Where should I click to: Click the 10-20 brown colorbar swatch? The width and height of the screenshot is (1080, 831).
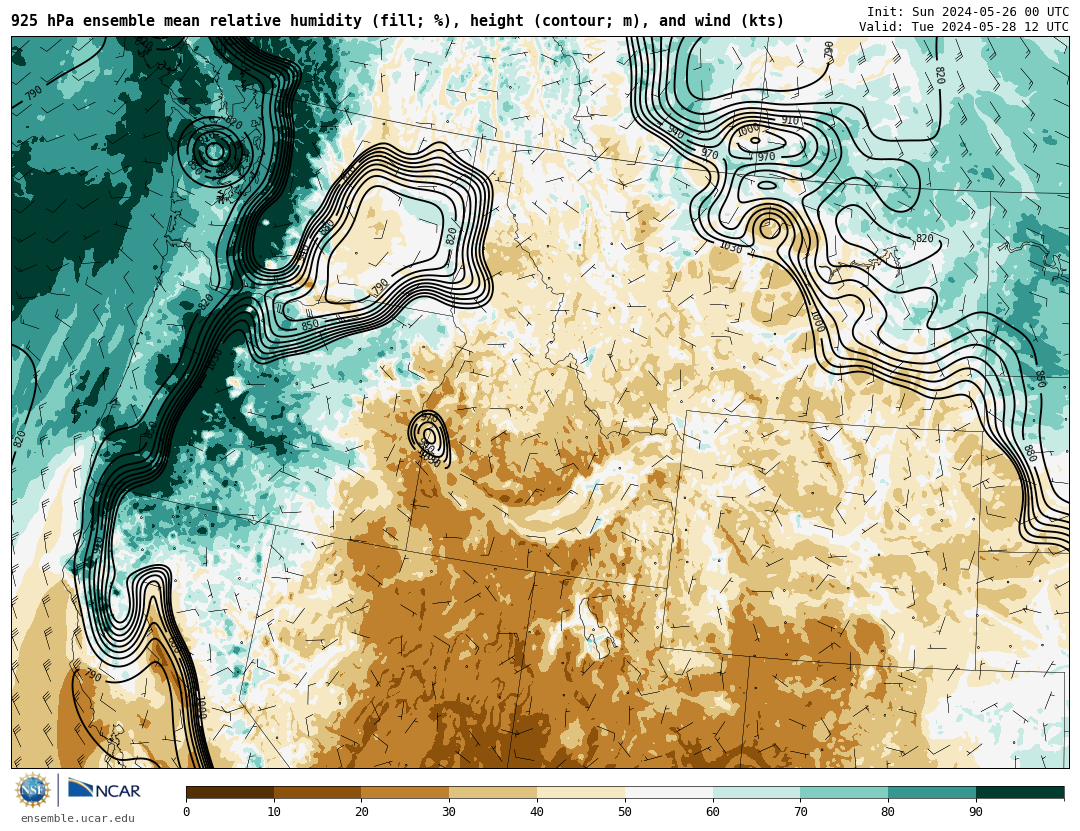click(318, 792)
